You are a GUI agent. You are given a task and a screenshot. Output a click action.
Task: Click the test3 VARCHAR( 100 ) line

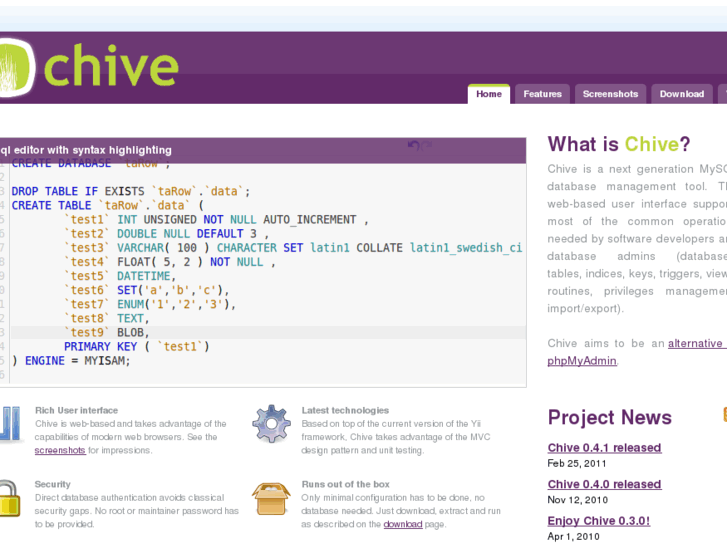coord(293,248)
